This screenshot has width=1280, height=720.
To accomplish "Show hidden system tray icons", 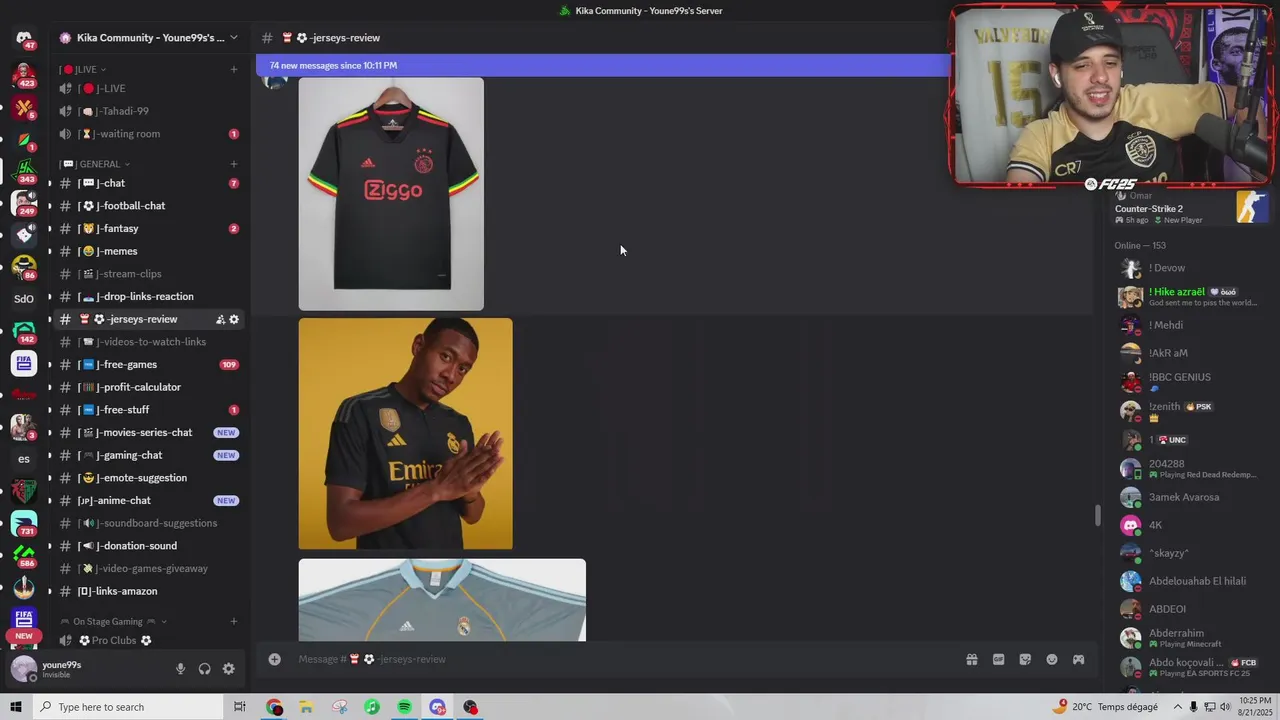I will pyautogui.click(x=1177, y=707).
